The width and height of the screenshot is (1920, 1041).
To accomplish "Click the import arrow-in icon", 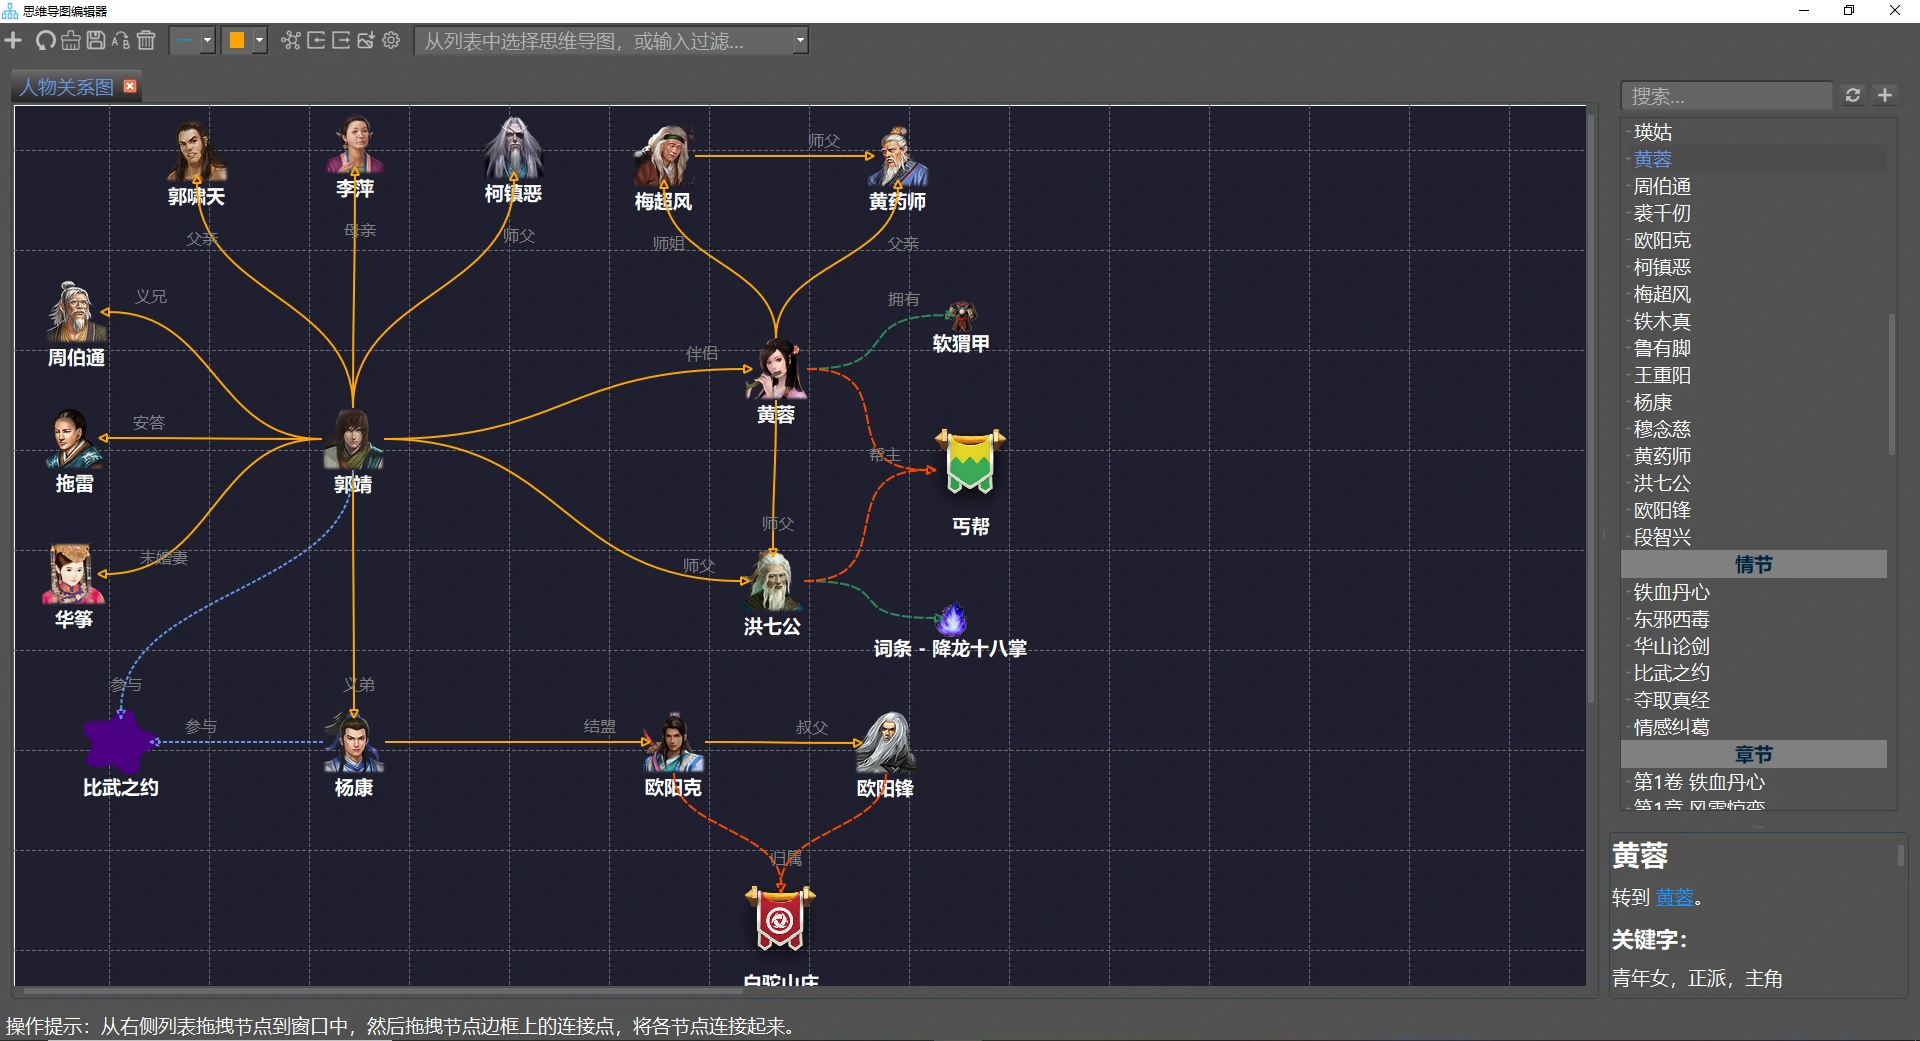I will click(316, 40).
